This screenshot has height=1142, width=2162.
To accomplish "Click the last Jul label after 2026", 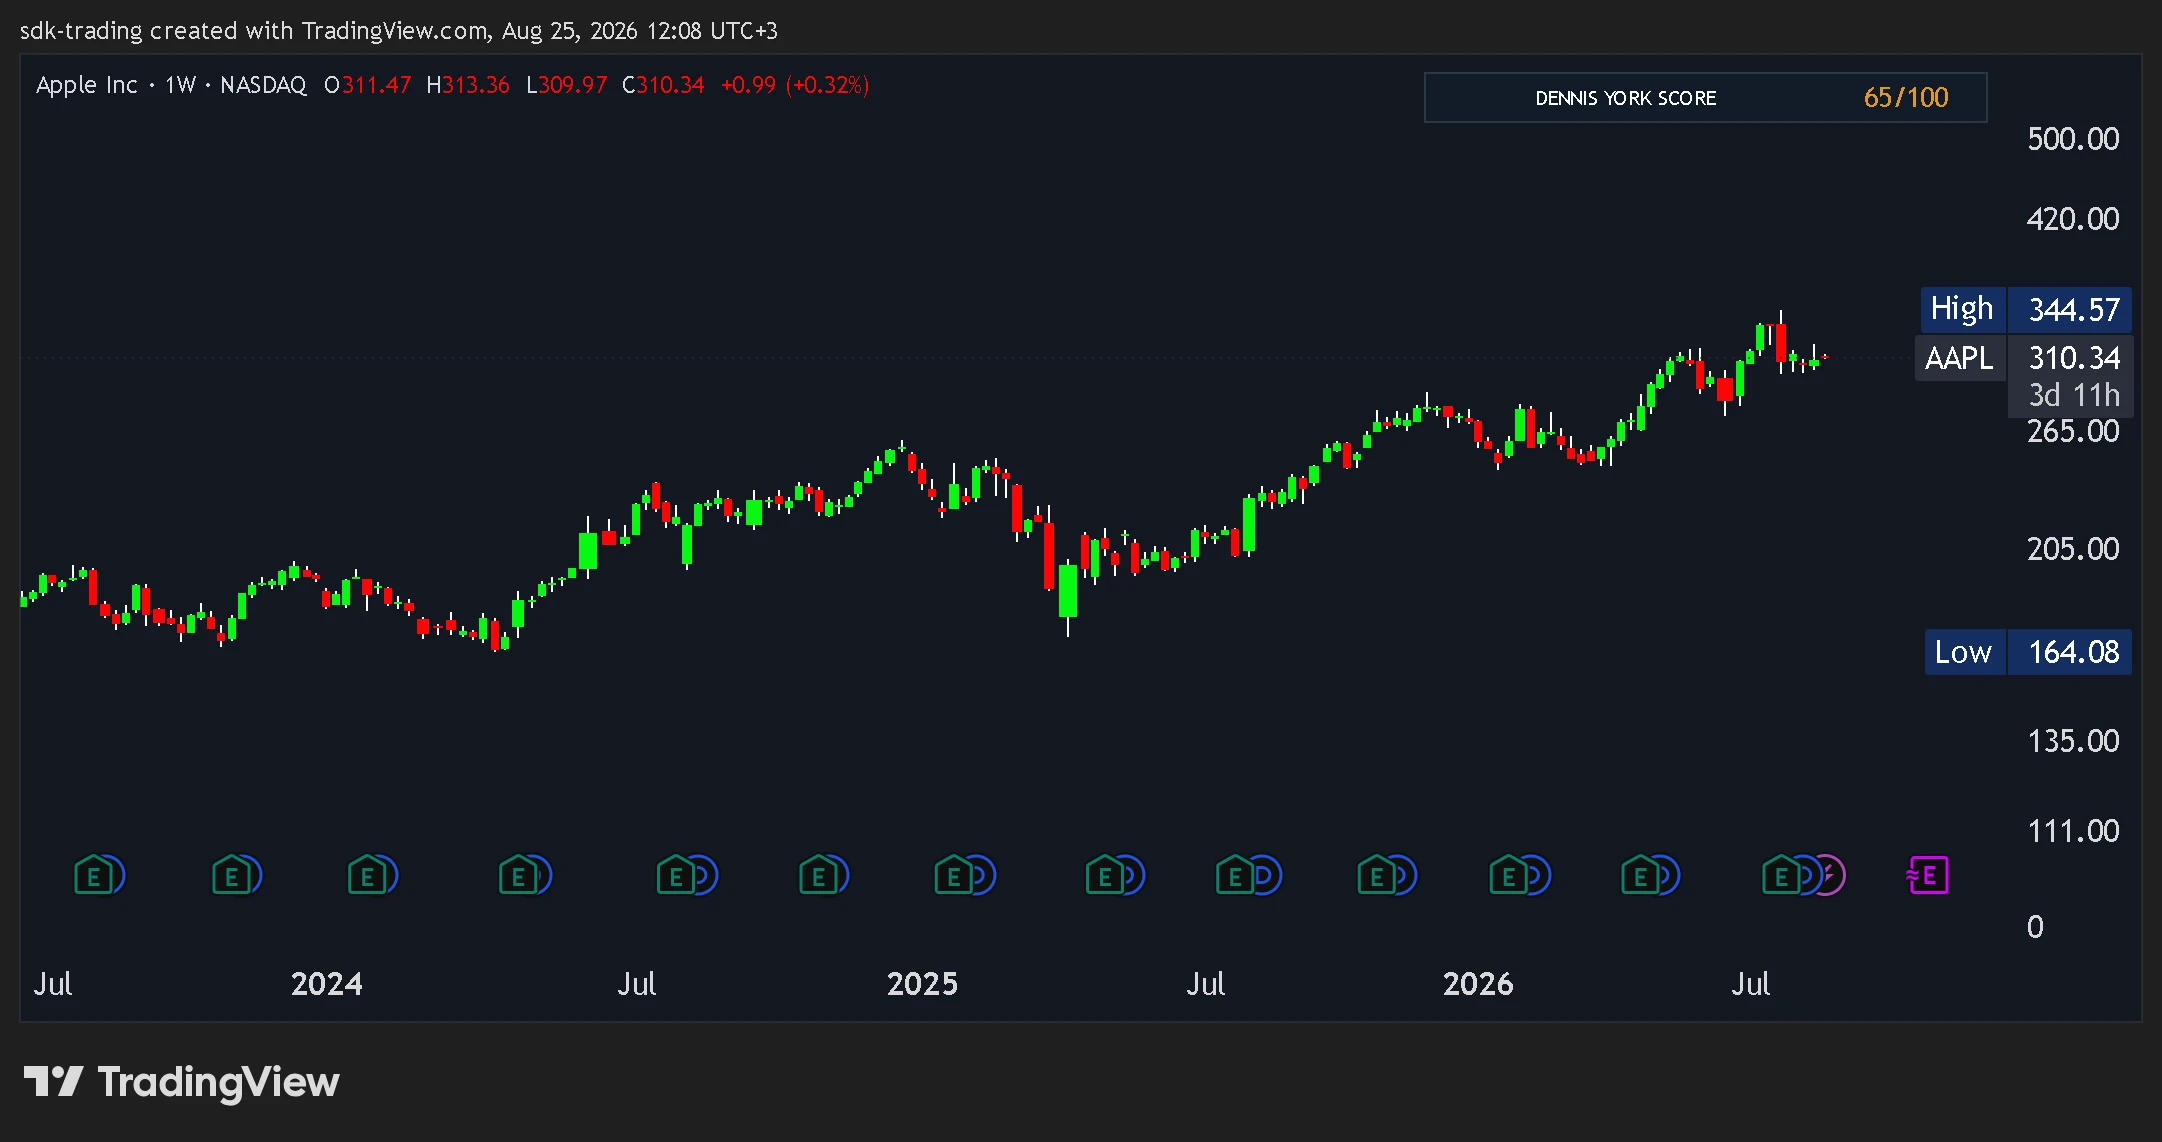I will (1750, 984).
